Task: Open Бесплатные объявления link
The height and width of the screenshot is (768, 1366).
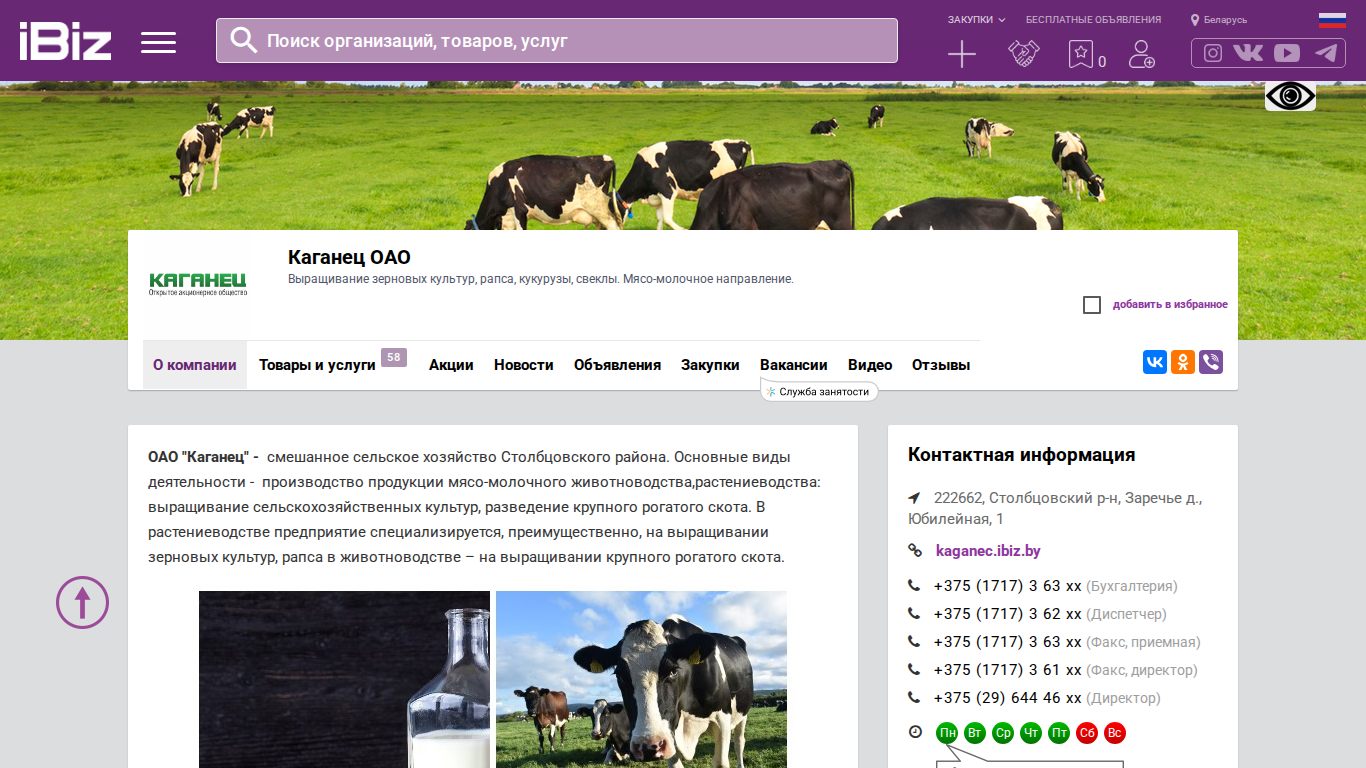Action: click(1093, 20)
